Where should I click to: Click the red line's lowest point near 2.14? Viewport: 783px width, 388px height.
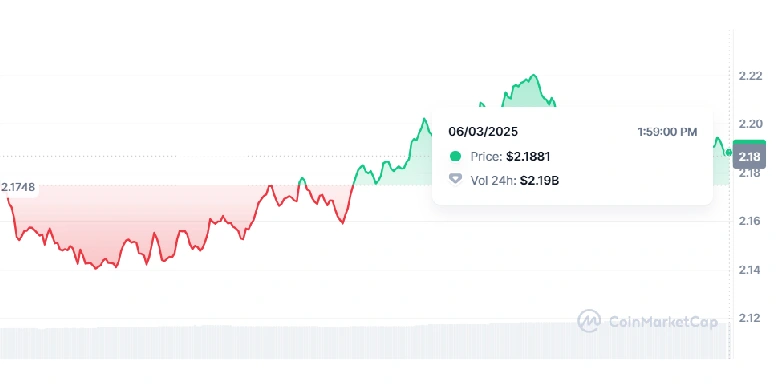coord(96,268)
